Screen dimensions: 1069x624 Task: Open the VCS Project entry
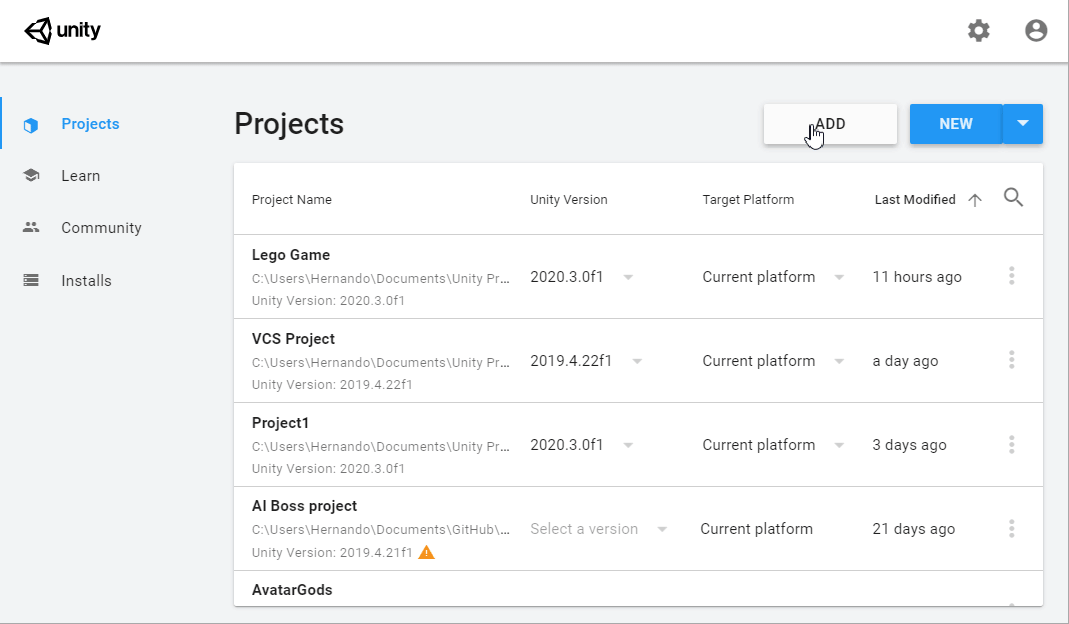tap(293, 339)
